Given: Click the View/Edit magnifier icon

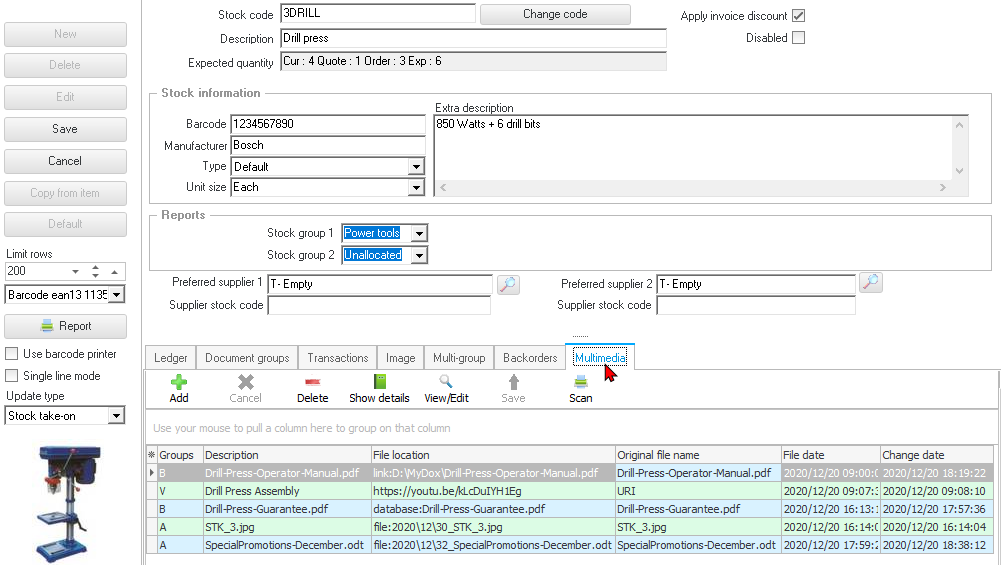Looking at the screenshot, I should [446, 382].
